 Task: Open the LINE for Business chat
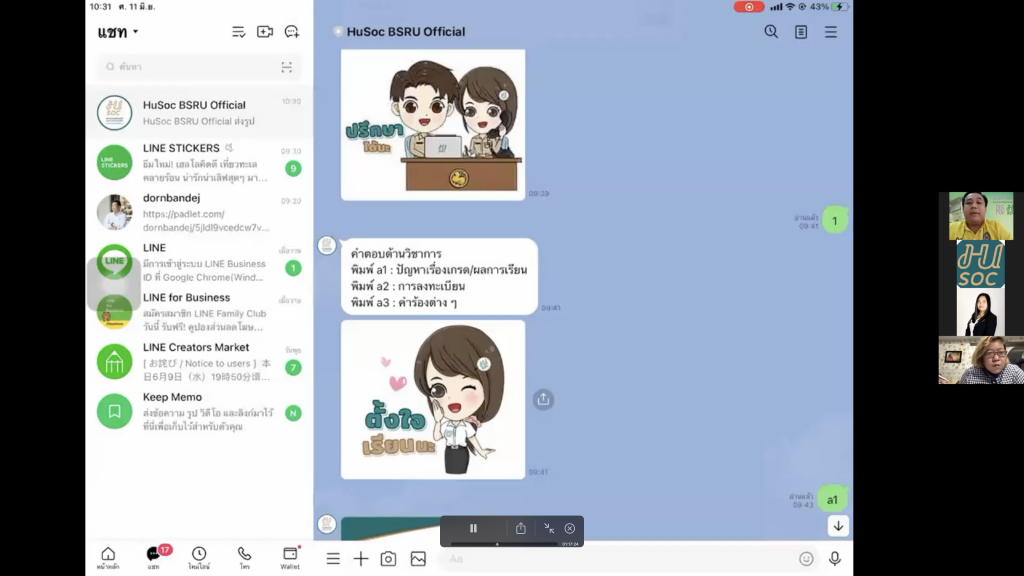pos(199,312)
